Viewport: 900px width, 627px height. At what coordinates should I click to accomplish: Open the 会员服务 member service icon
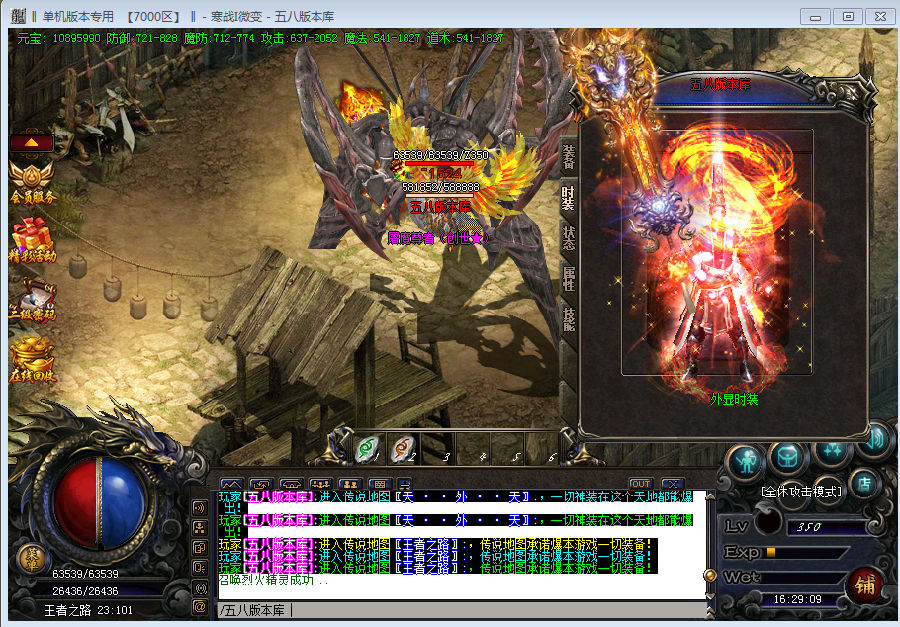coord(32,183)
